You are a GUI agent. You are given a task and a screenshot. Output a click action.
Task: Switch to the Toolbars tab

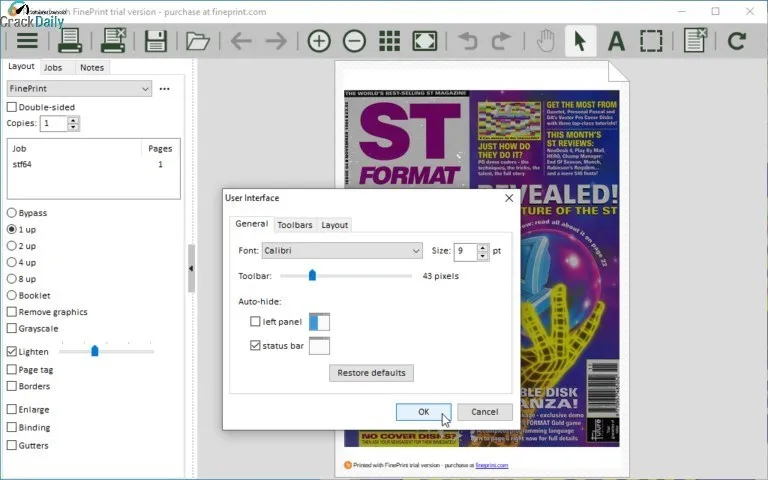(294, 225)
